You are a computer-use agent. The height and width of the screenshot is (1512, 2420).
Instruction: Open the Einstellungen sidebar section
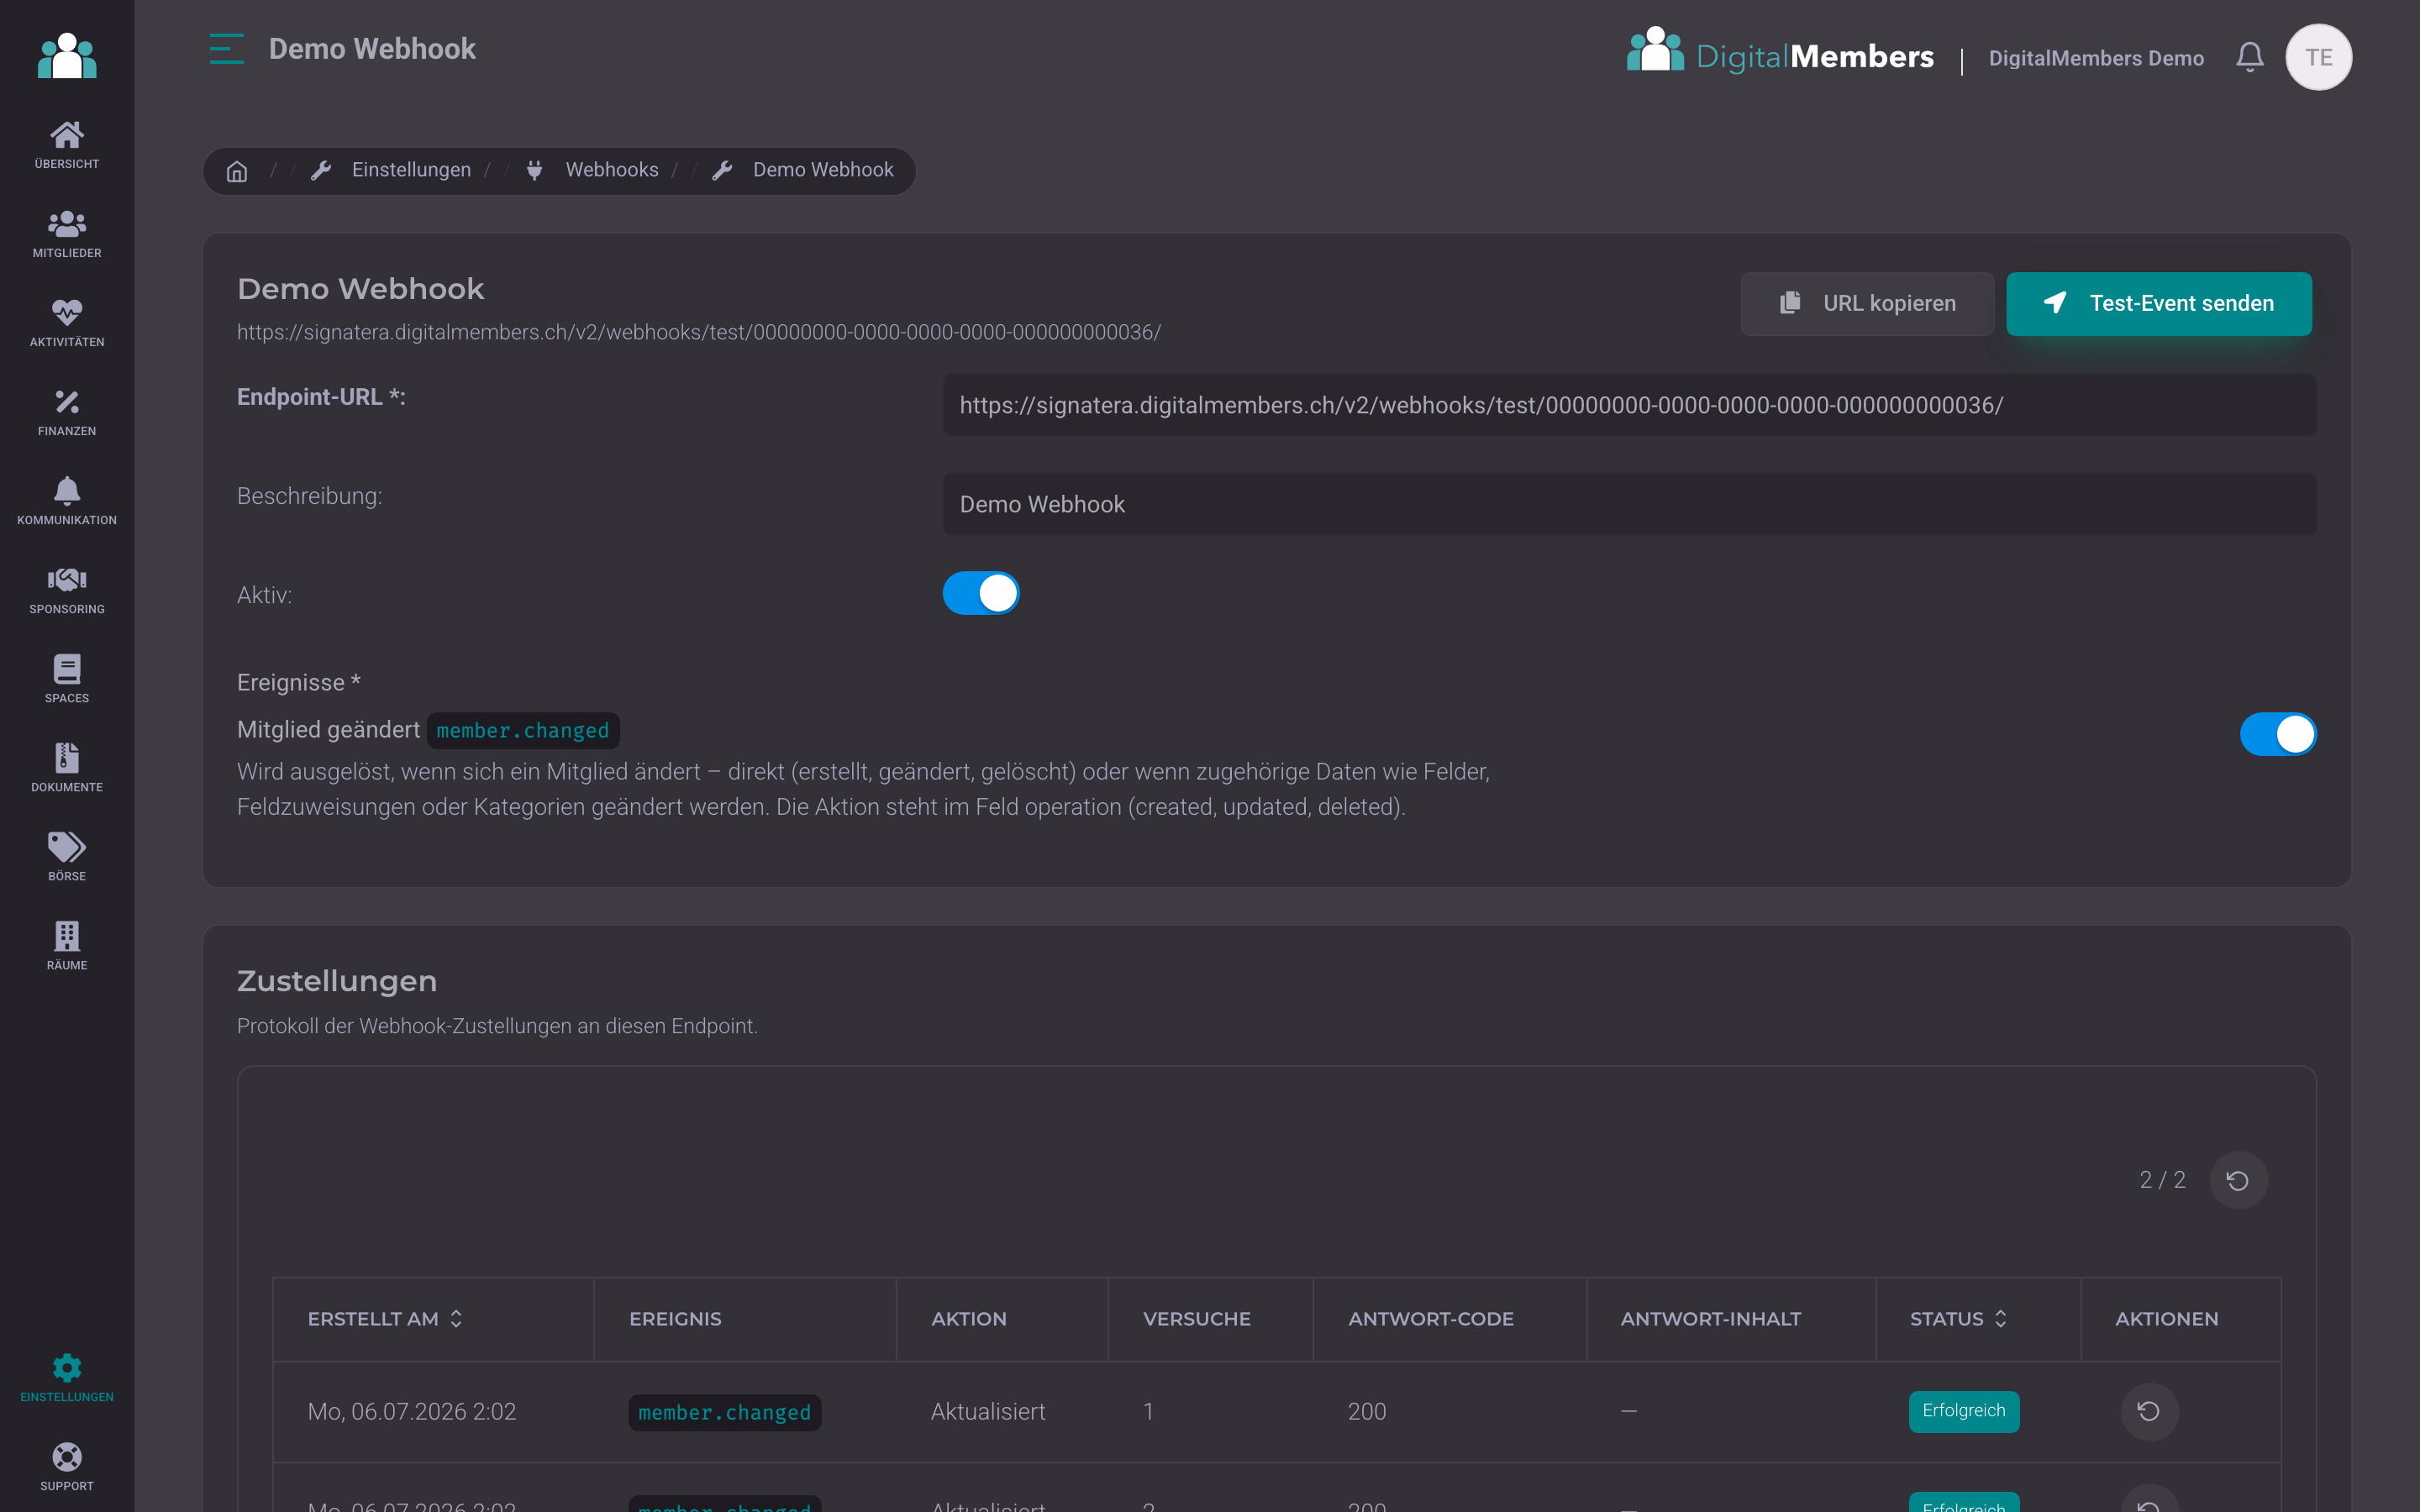click(x=67, y=1378)
